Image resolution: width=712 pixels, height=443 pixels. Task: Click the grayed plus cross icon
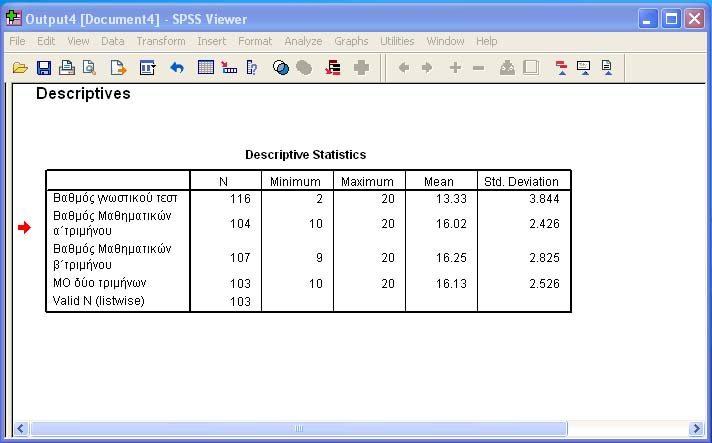[x=361, y=68]
